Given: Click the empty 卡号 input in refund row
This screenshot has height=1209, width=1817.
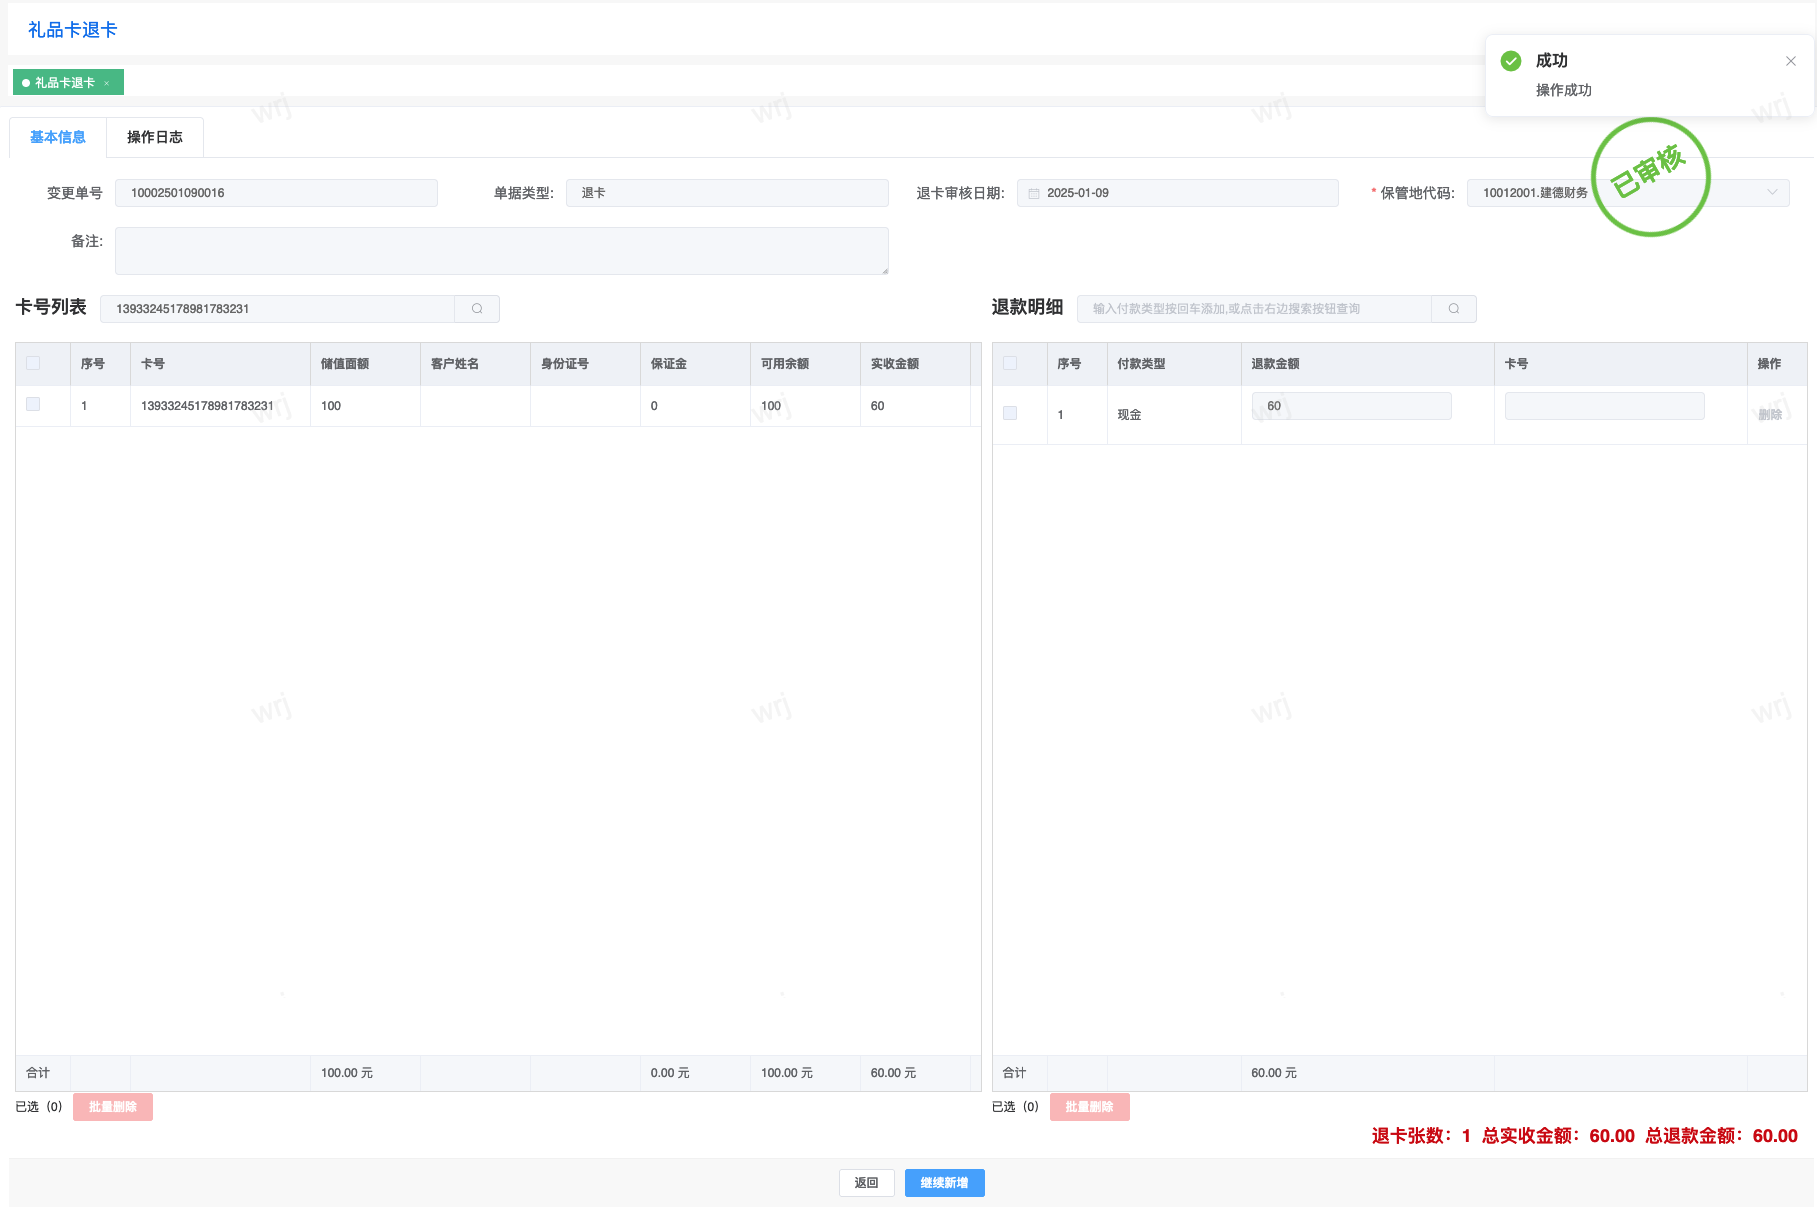Looking at the screenshot, I should [1604, 406].
